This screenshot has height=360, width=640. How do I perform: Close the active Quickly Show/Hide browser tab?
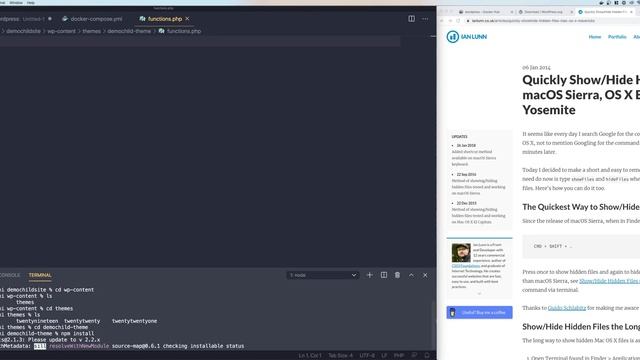pyautogui.click(x=631, y=12)
